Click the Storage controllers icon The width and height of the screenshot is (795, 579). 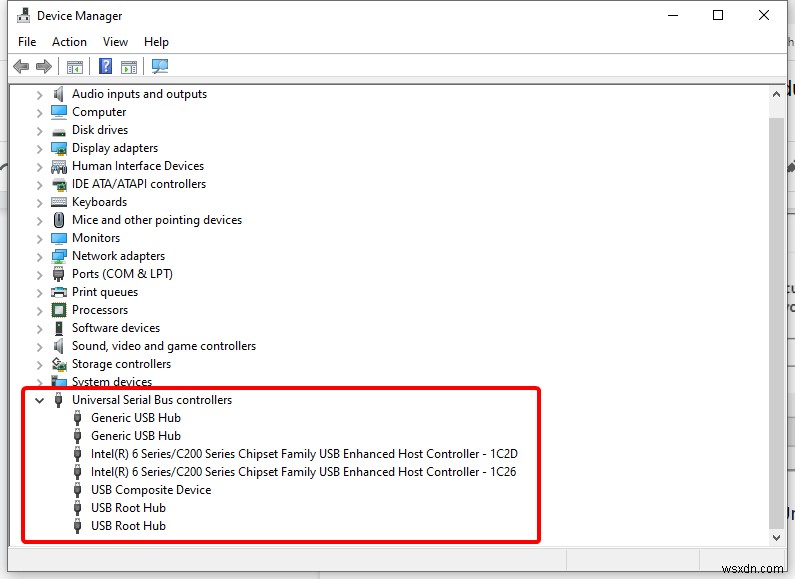click(x=59, y=364)
